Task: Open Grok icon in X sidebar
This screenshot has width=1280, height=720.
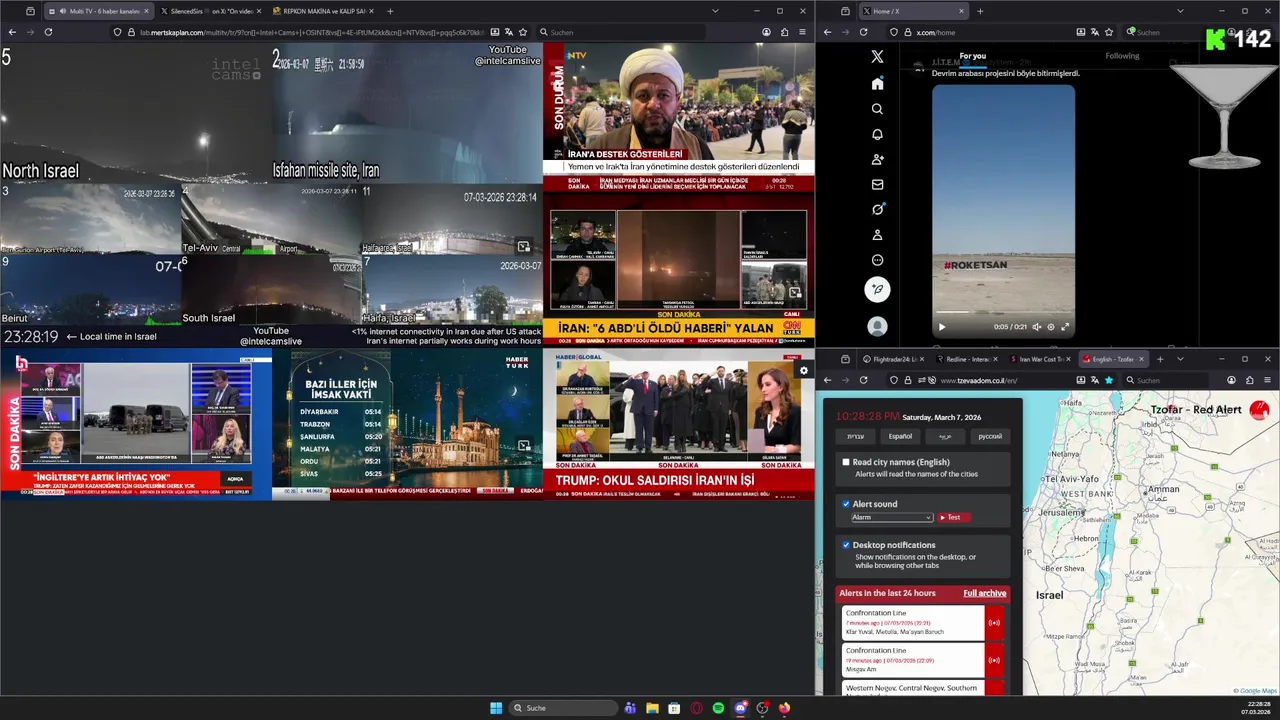Action: pyautogui.click(x=877, y=209)
